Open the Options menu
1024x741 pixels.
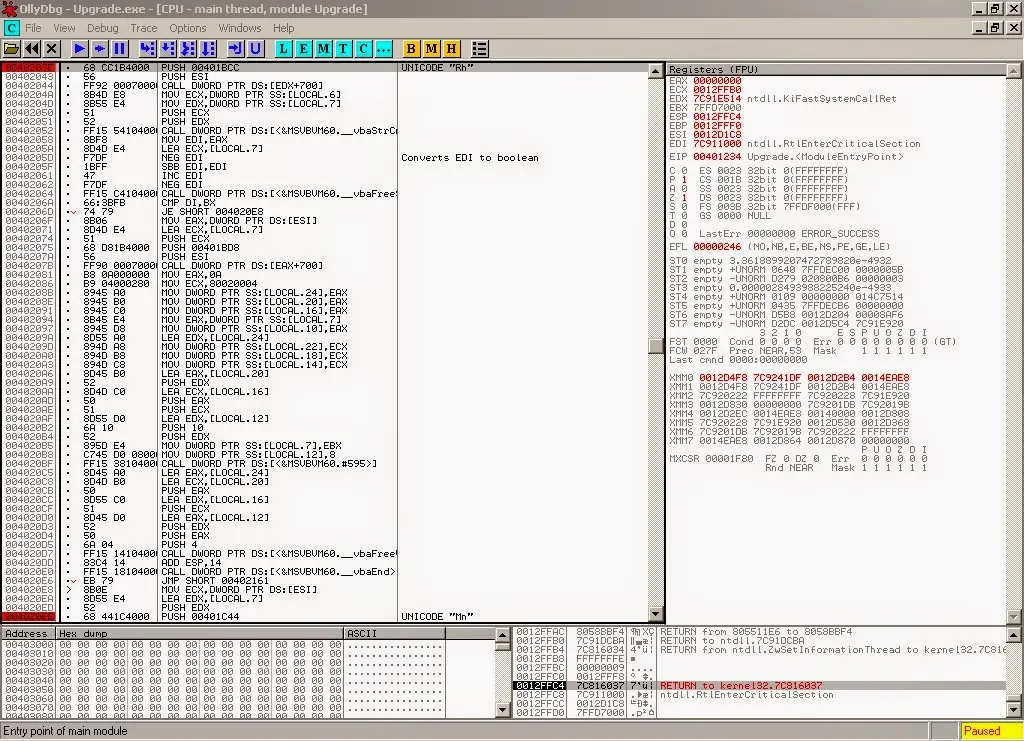pyautogui.click(x=187, y=28)
